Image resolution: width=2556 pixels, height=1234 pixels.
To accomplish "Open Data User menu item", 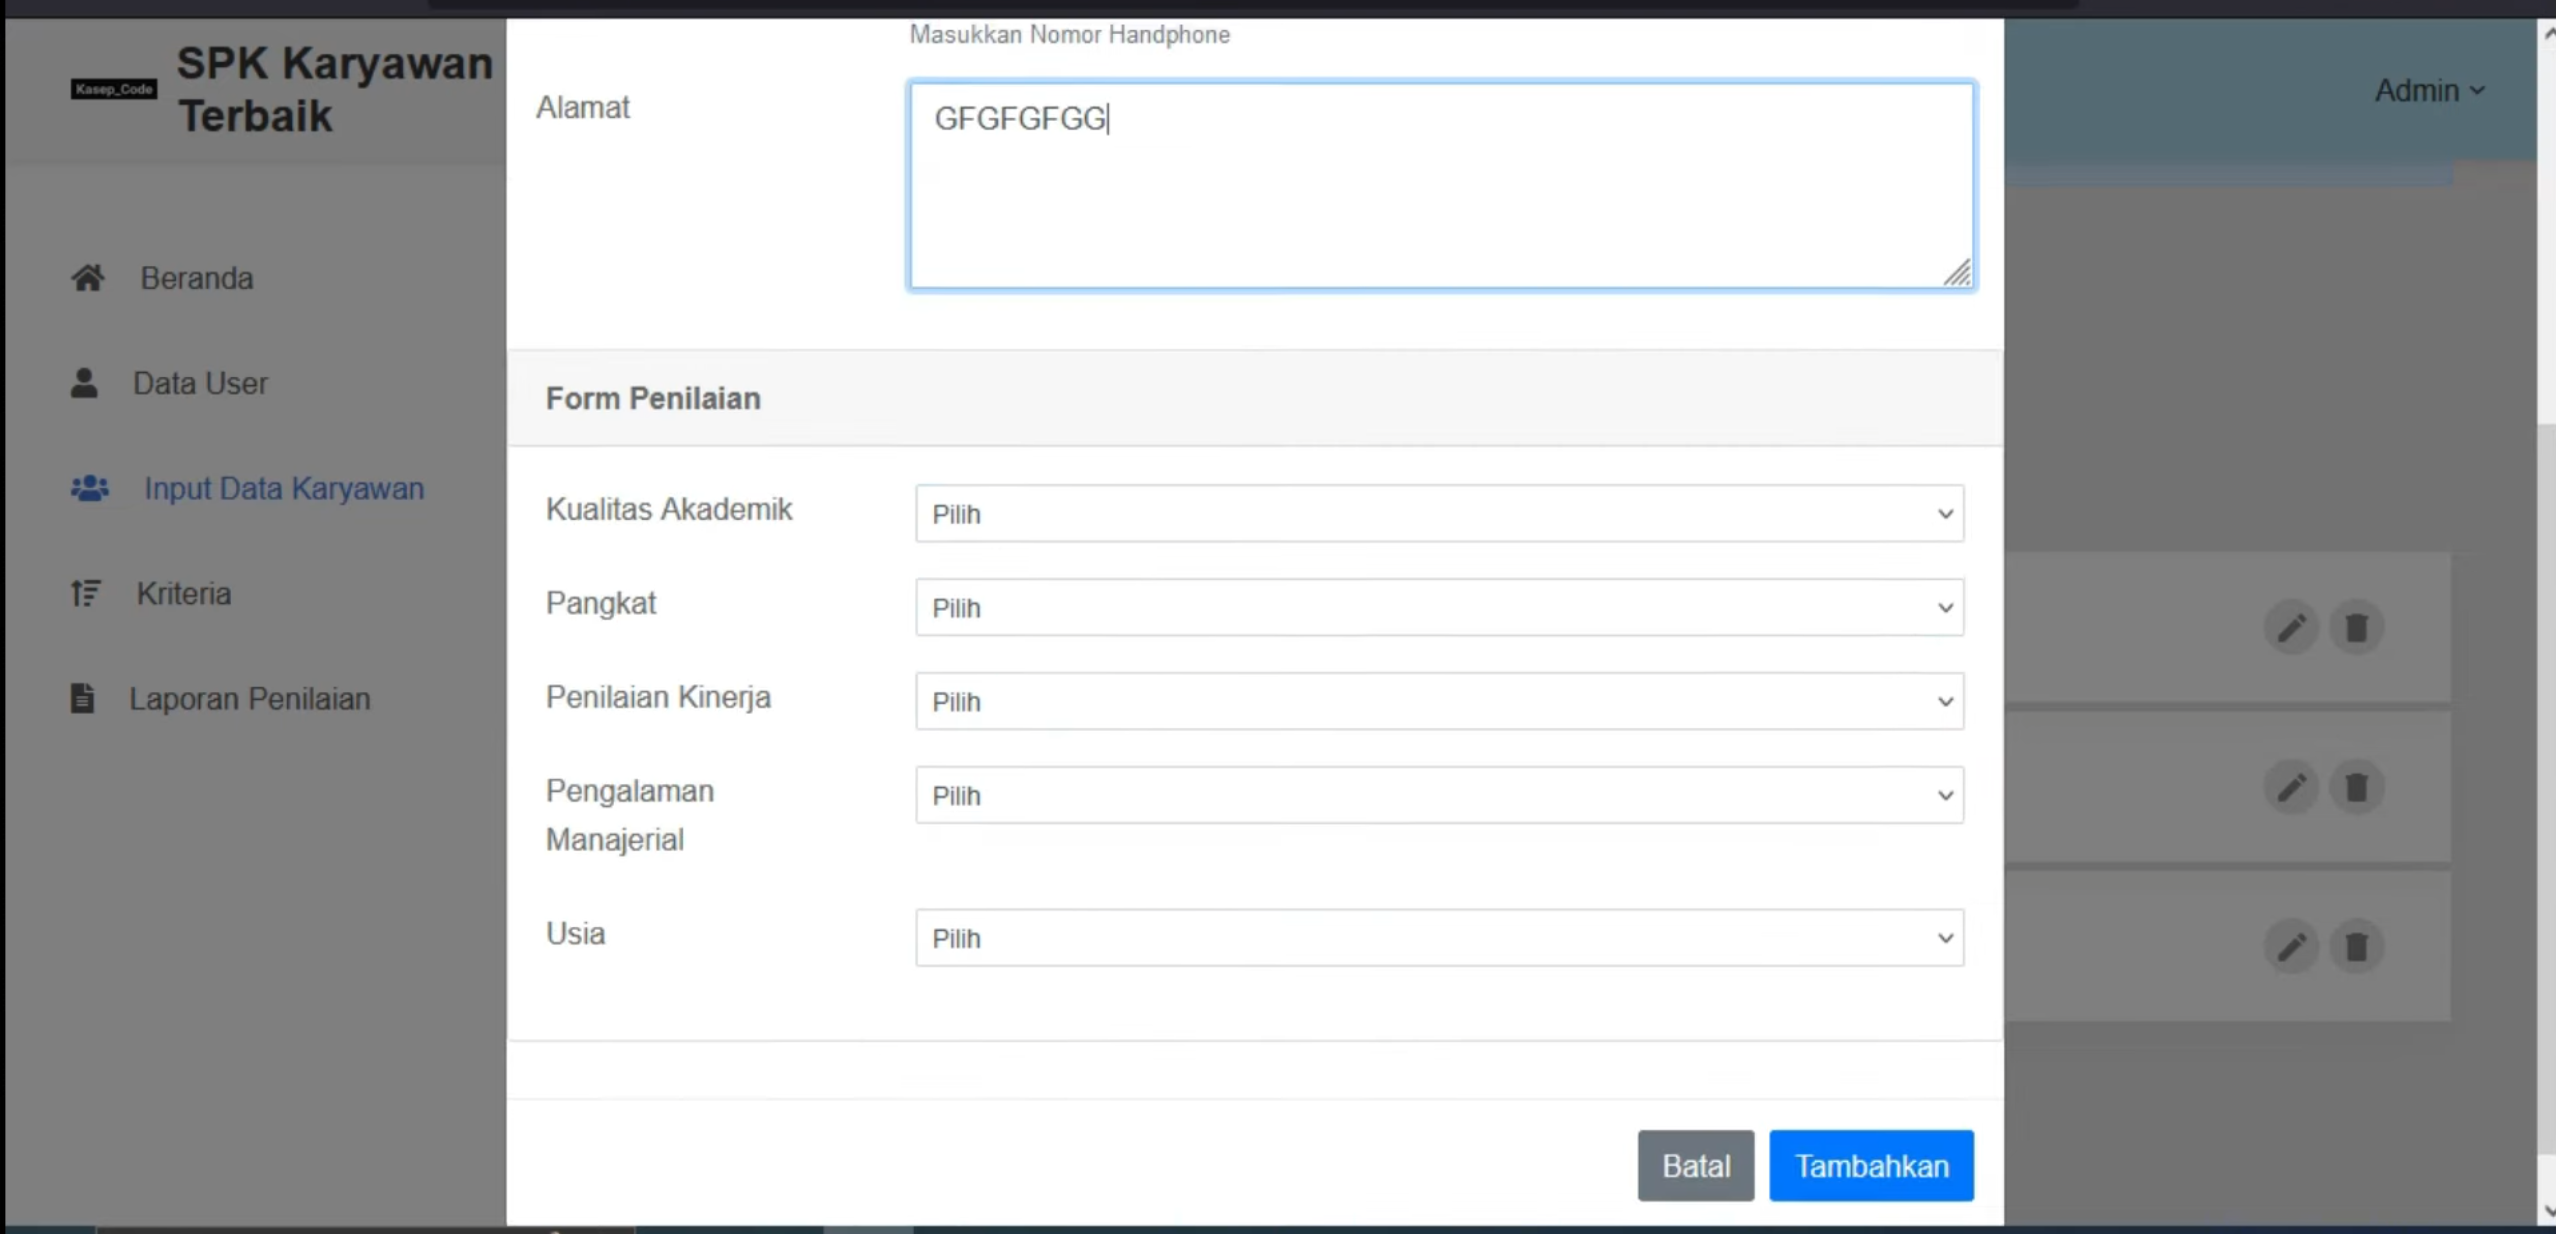I will [x=200, y=383].
